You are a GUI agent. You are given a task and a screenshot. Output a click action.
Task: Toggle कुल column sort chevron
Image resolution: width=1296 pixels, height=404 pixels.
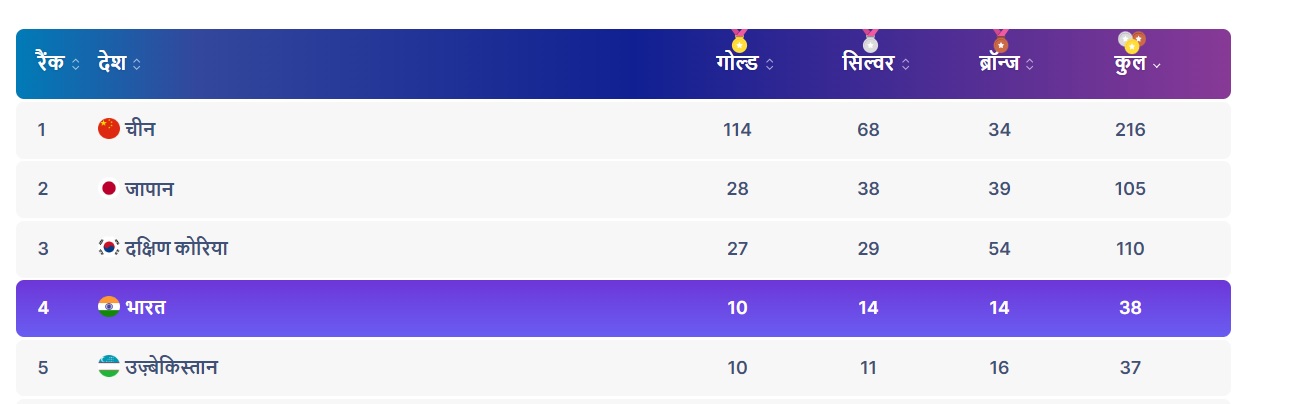1157,65
